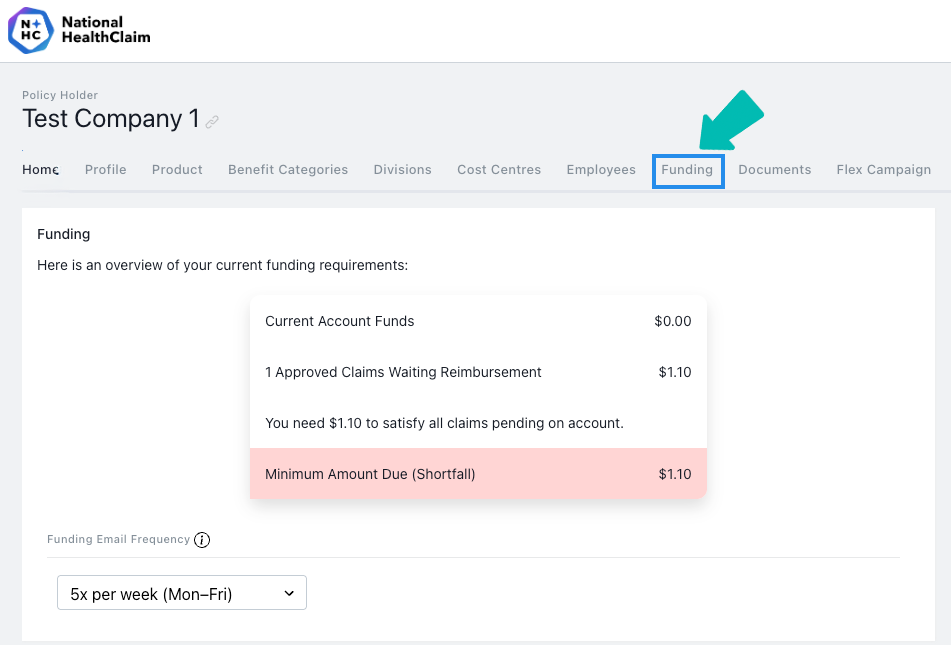
Task: View the Cost Centres tab
Action: (x=499, y=170)
